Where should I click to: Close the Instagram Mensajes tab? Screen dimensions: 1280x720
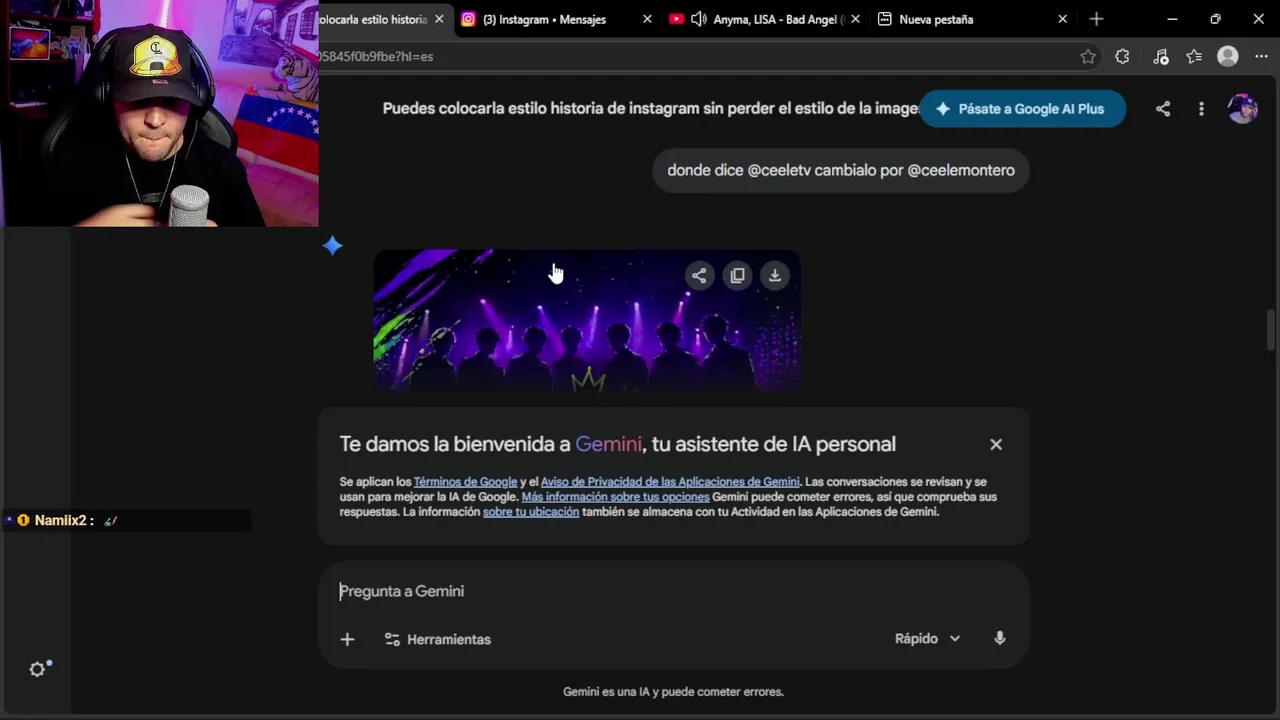click(647, 19)
